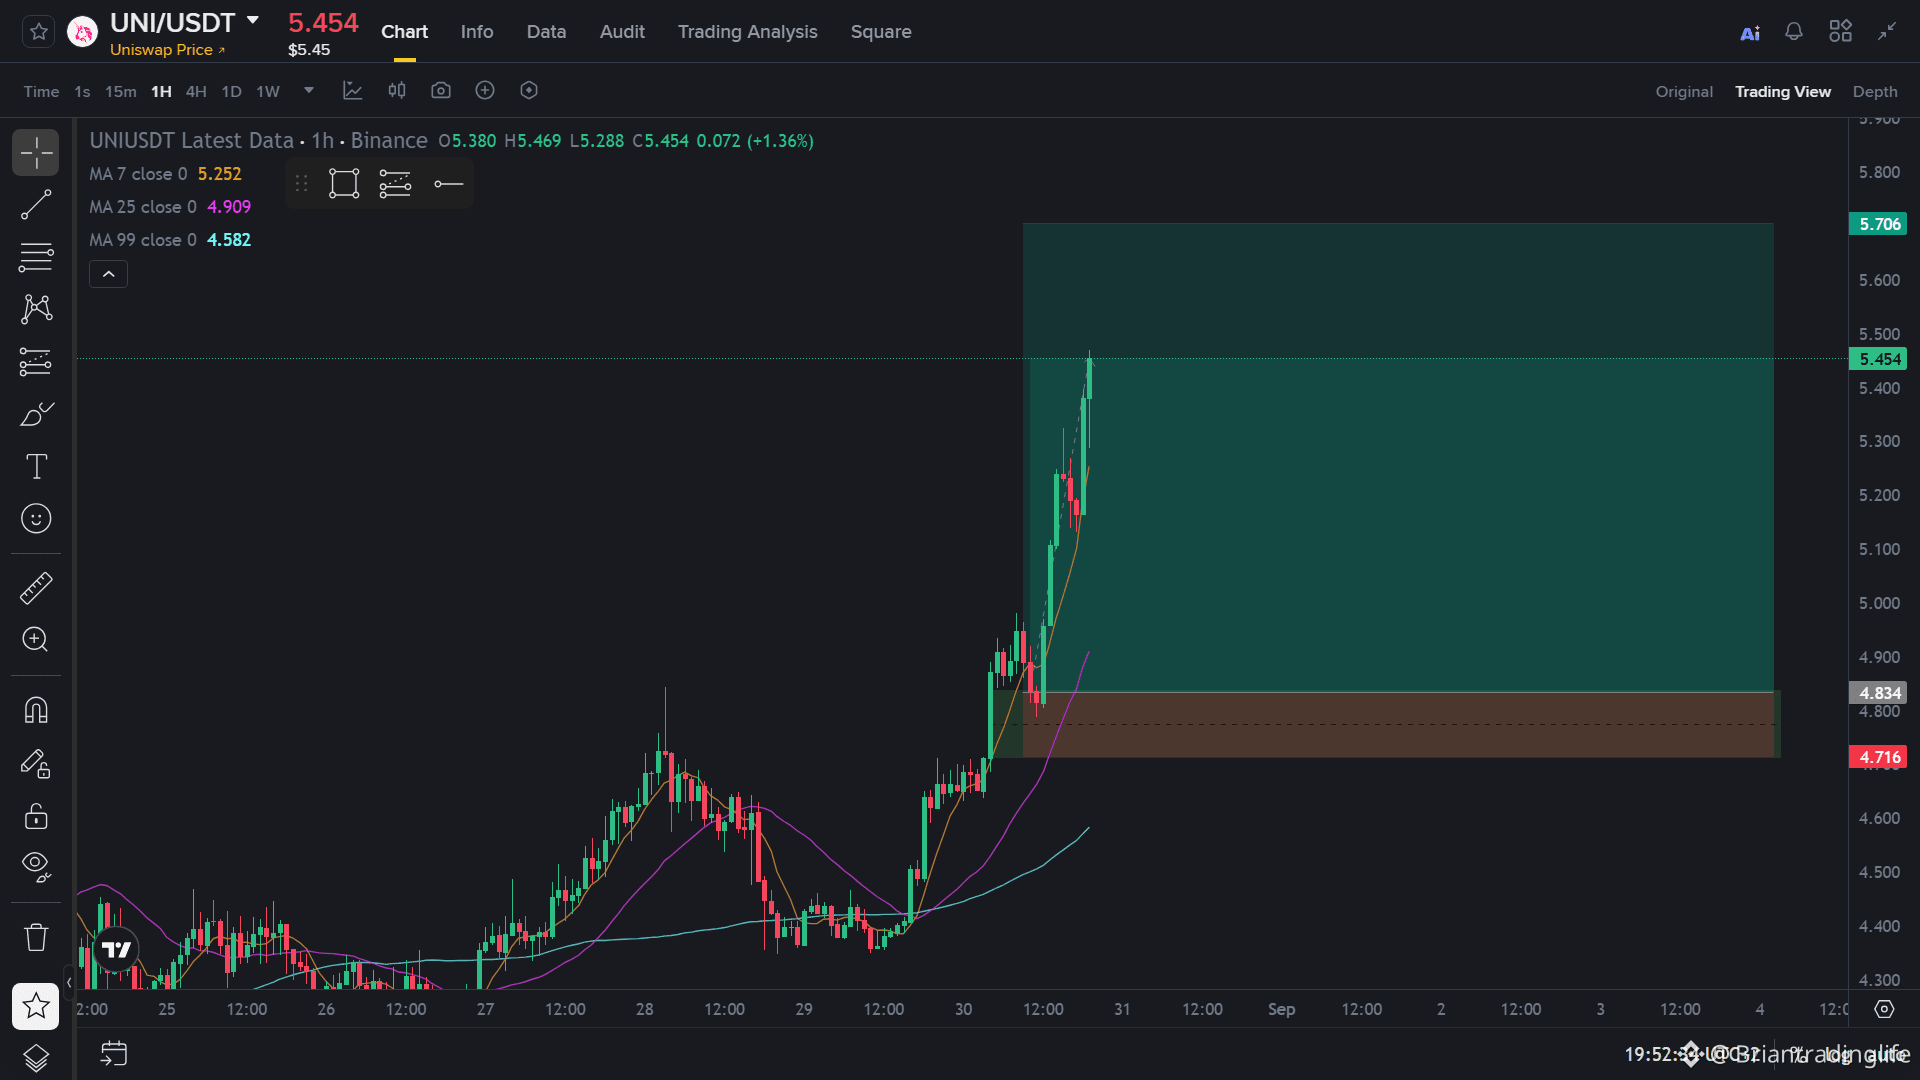
Task: Toggle lock all drawings
Action: point(36,816)
